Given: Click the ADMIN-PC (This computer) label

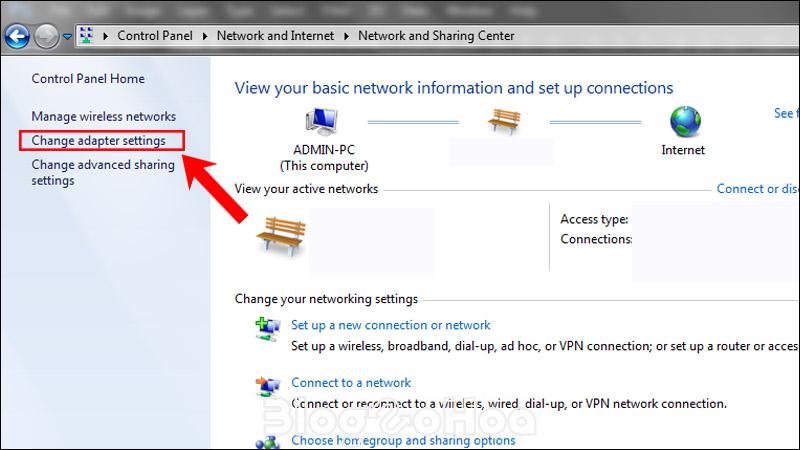Looking at the screenshot, I should pyautogui.click(x=324, y=158).
